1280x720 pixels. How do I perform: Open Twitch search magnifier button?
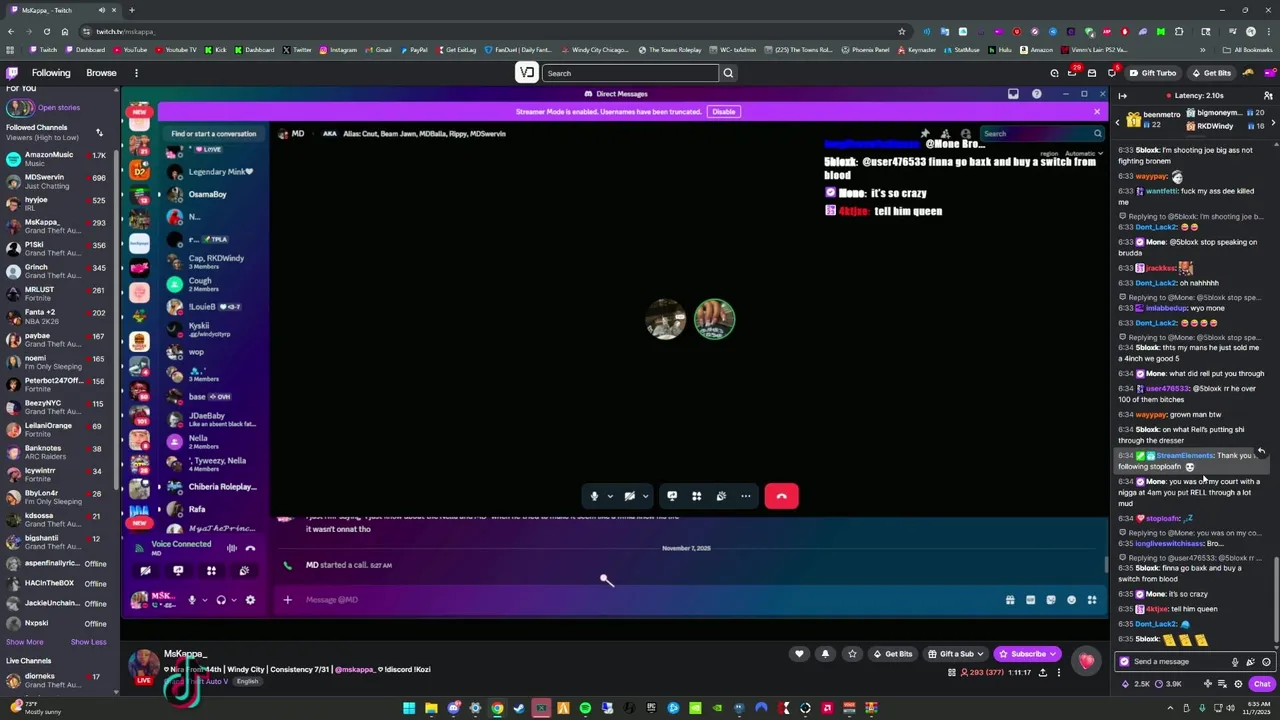coord(728,73)
